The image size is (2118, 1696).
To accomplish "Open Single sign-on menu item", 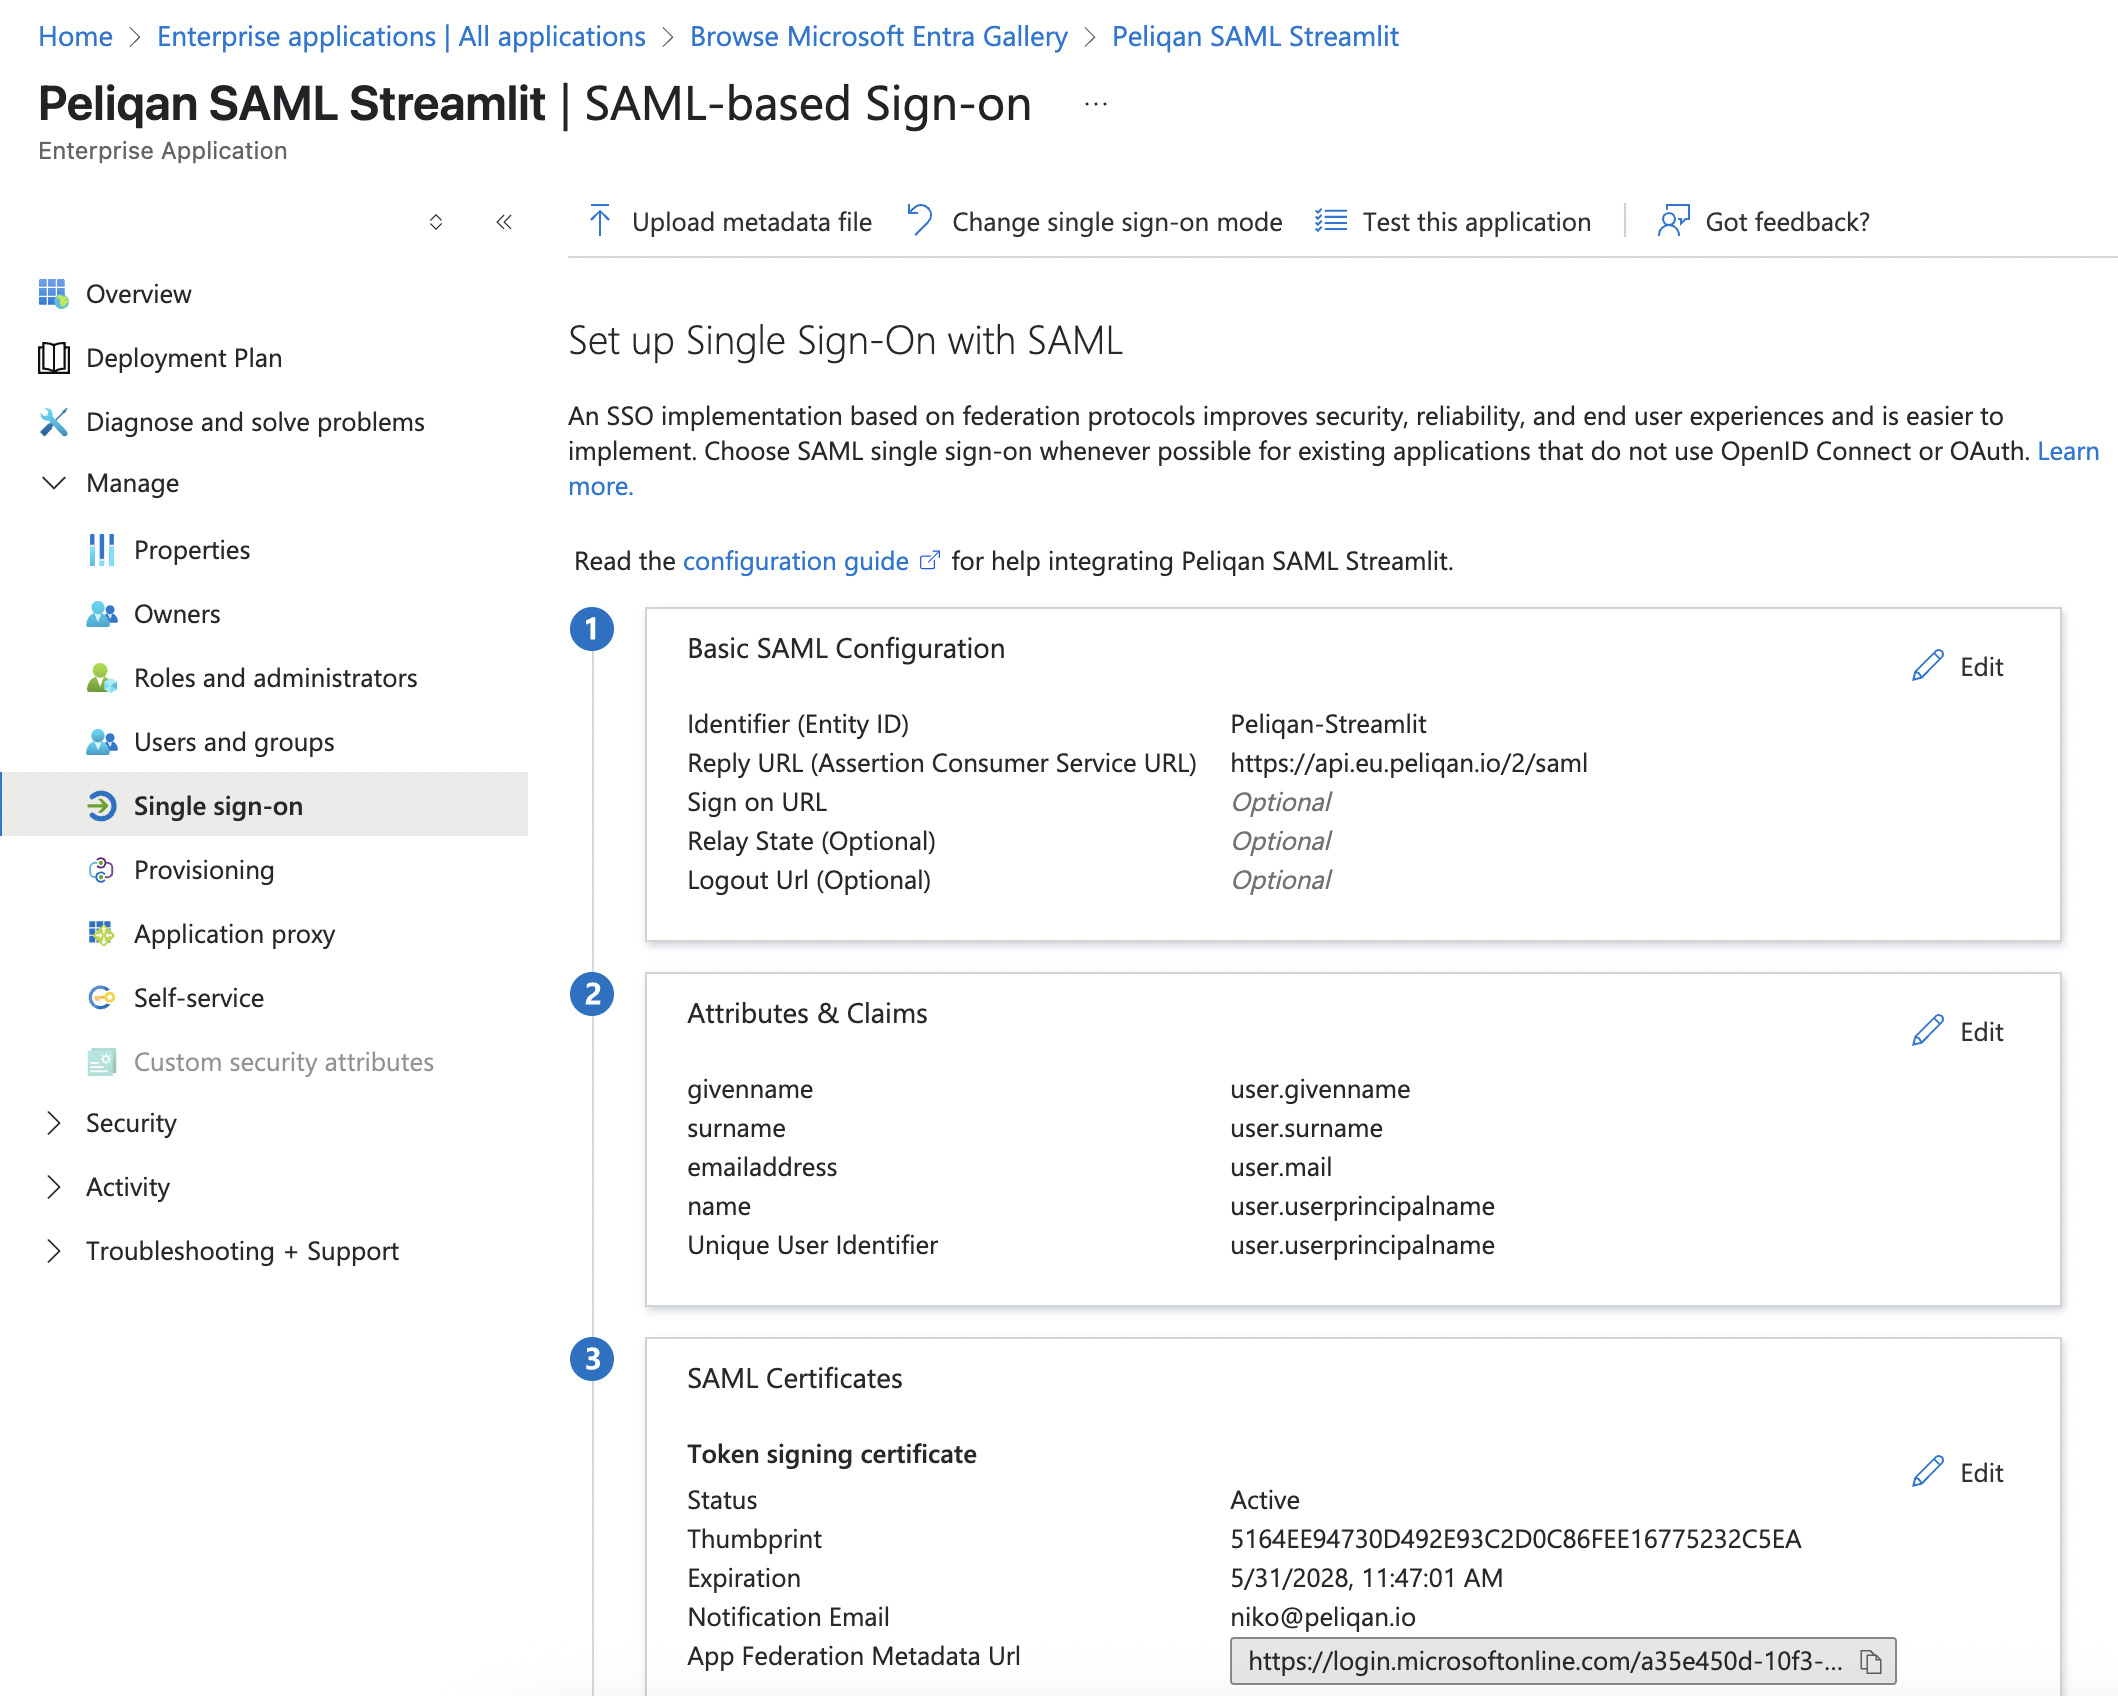I will (265, 804).
